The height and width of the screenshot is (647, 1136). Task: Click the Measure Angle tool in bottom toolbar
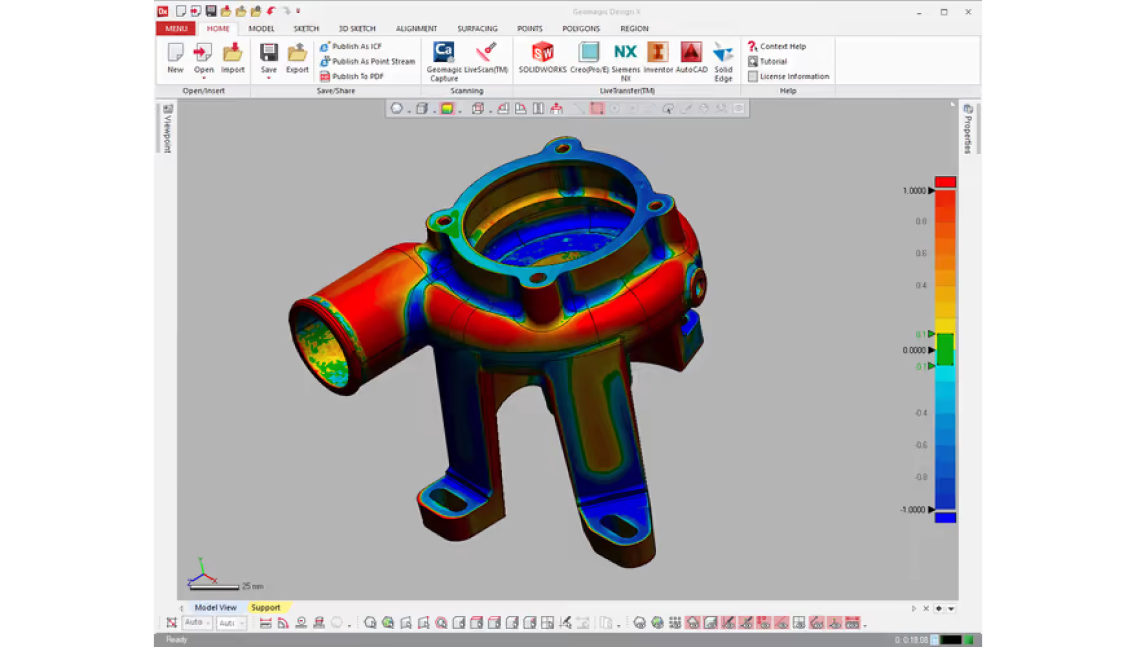(283, 623)
